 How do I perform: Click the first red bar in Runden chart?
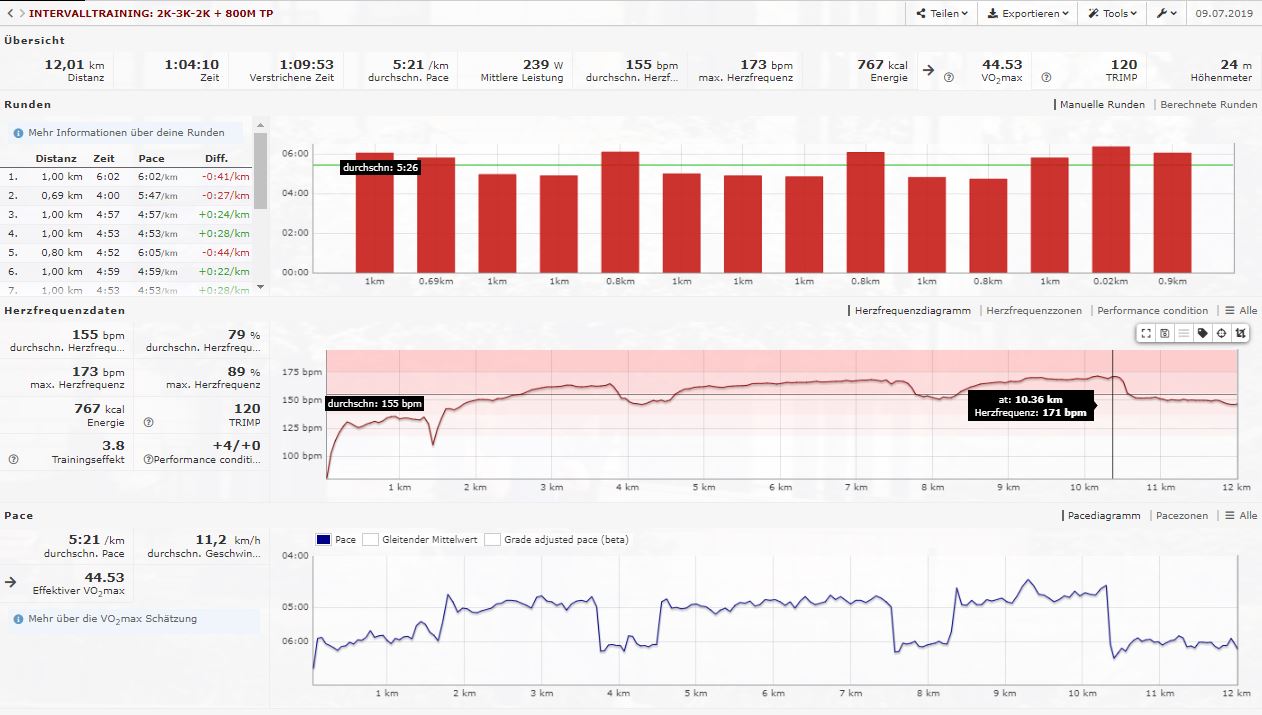(x=374, y=212)
